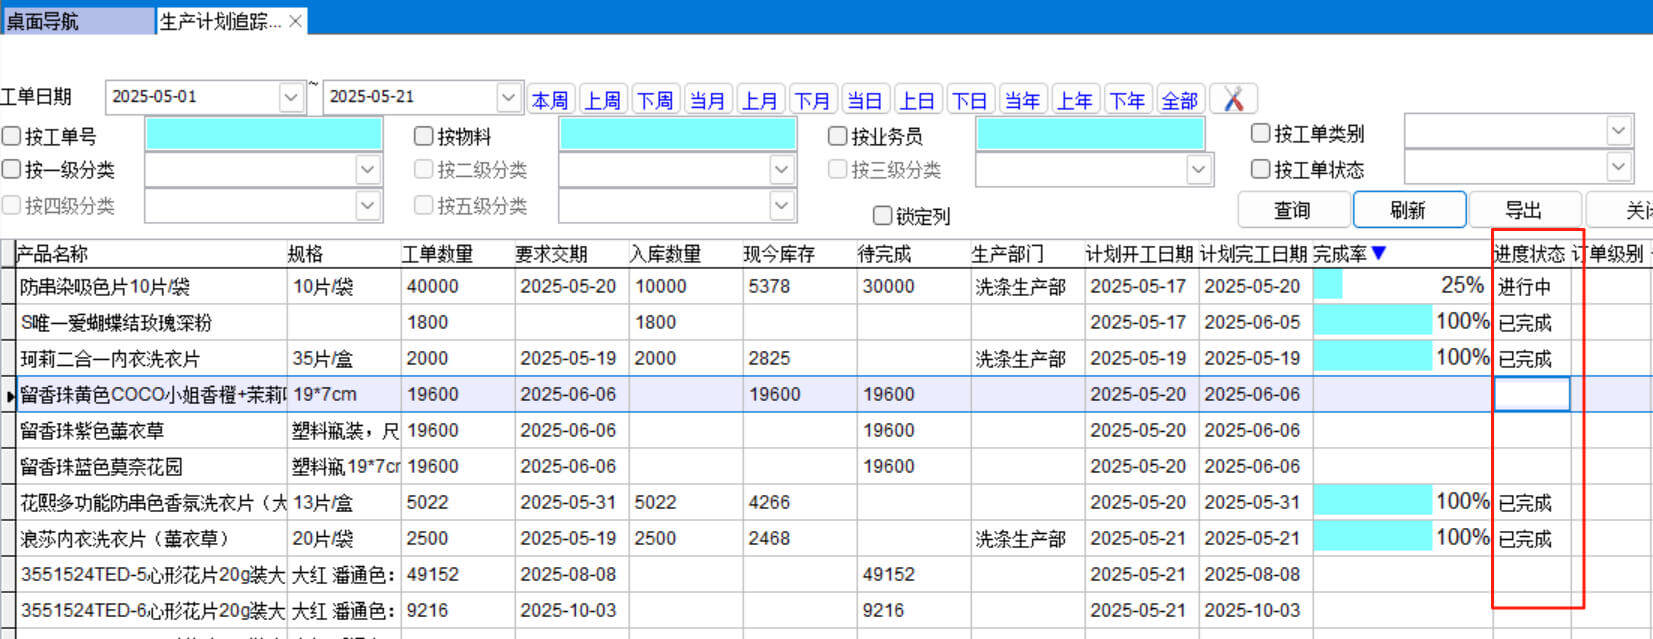
Task: Click the cyan 按业务员 input field
Action: (1089, 135)
